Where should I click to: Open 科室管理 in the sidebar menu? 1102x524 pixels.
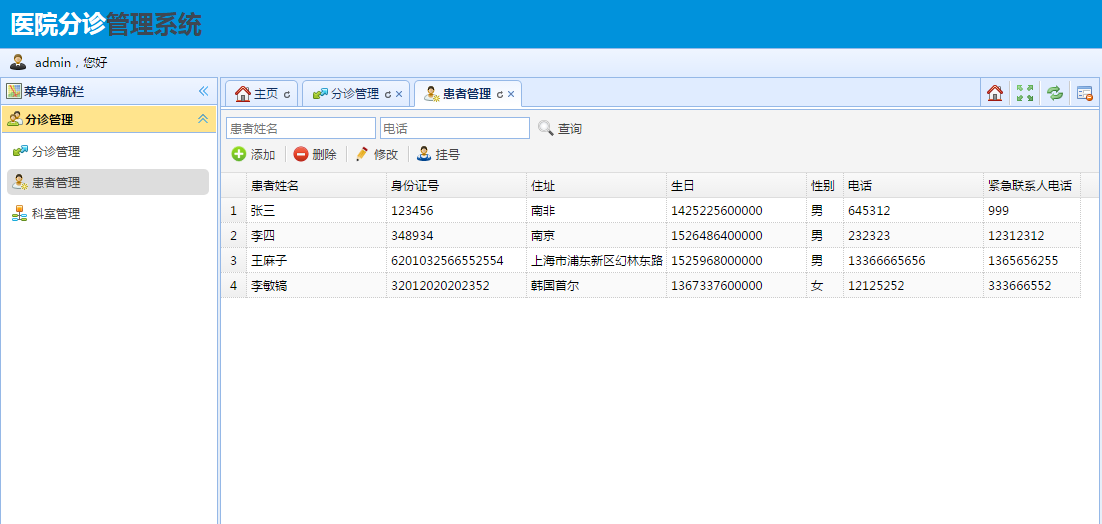[x=108, y=214]
